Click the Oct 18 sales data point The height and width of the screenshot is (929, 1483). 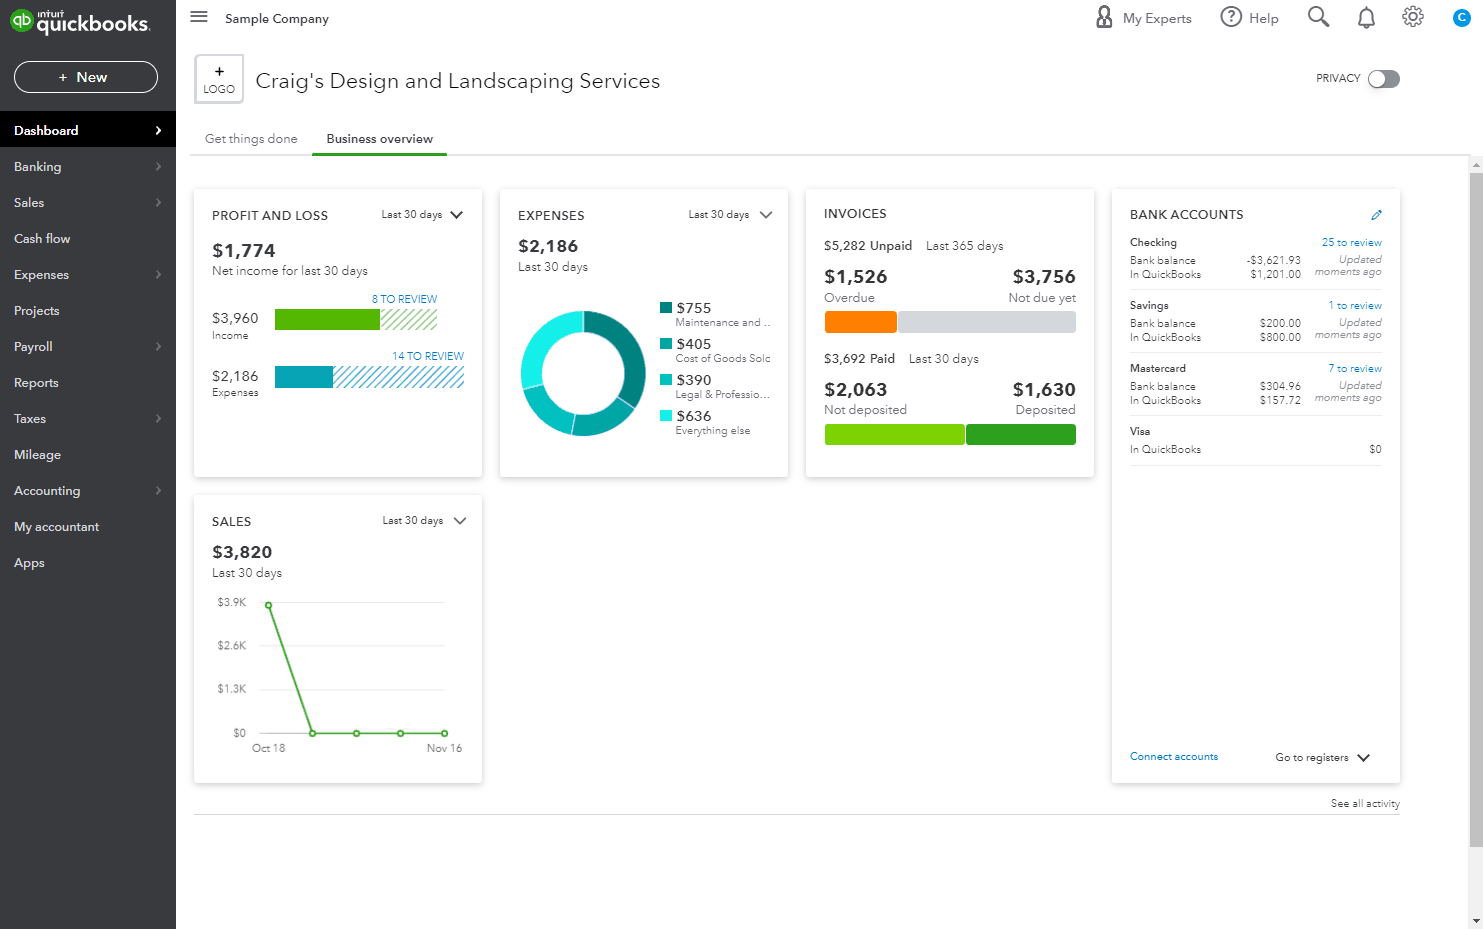(x=268, y=605)
